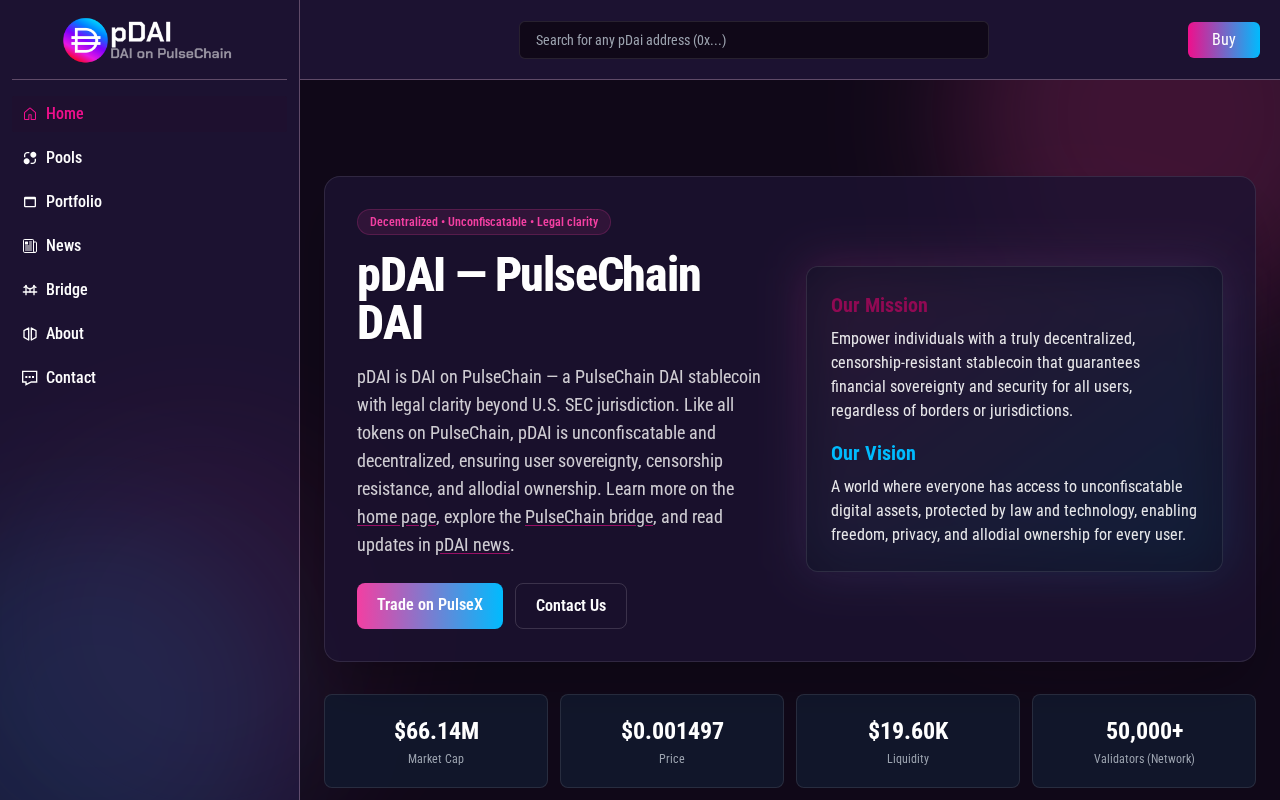Click the Portfolio wallet icon
Viewport: 1280px width, 800px height.
(x=30, y=202)
